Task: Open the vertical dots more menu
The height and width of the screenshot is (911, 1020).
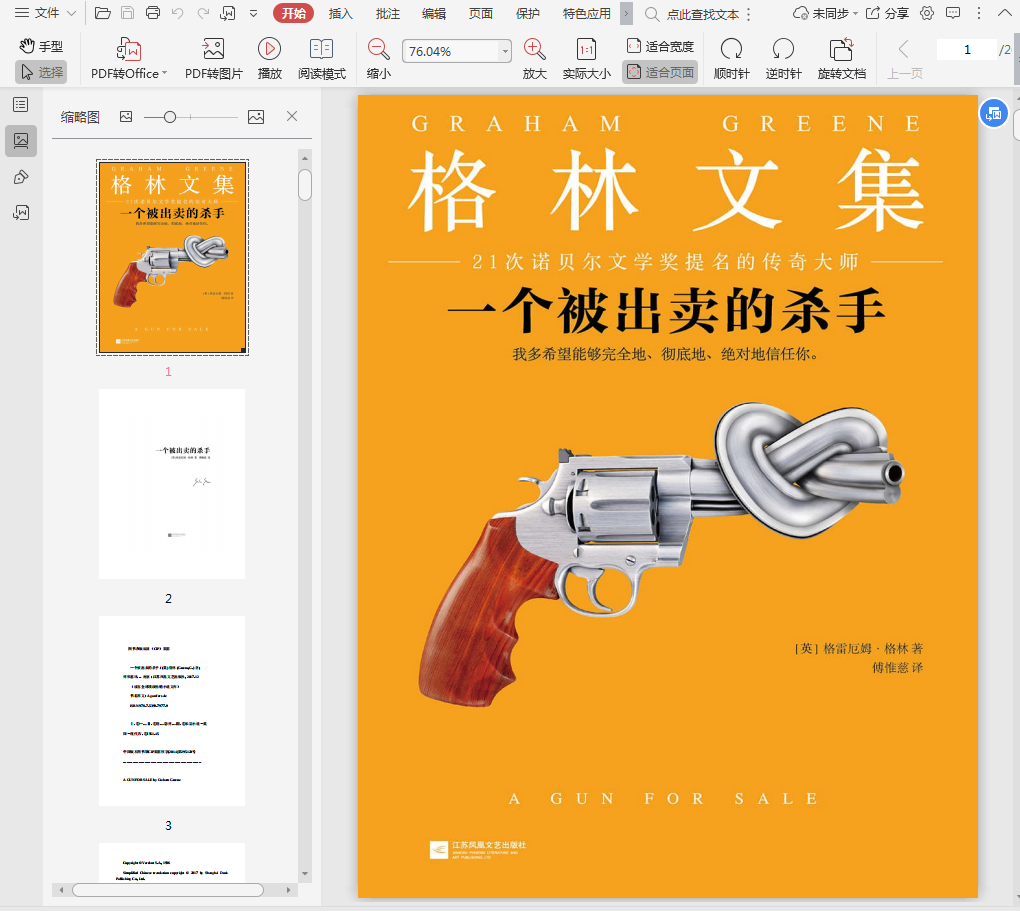Action: 979,13
